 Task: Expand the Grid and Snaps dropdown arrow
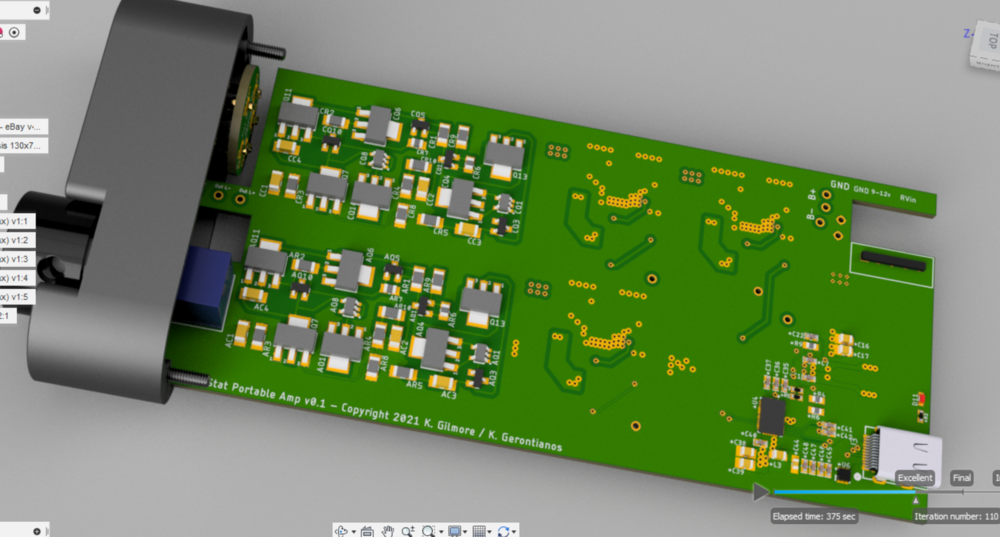(491, 531)
